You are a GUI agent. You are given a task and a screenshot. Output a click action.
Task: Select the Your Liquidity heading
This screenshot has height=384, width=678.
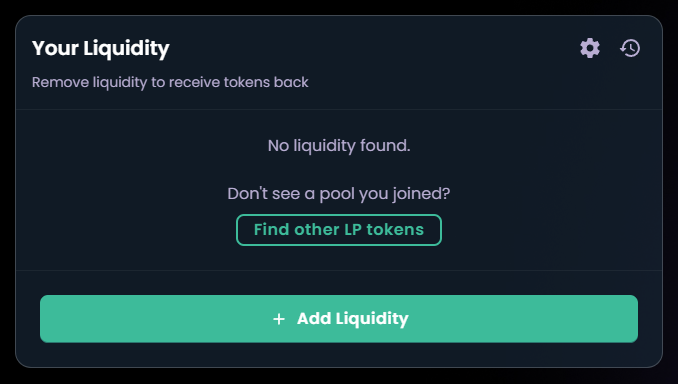pyautogui.click(x=100, y=48)
